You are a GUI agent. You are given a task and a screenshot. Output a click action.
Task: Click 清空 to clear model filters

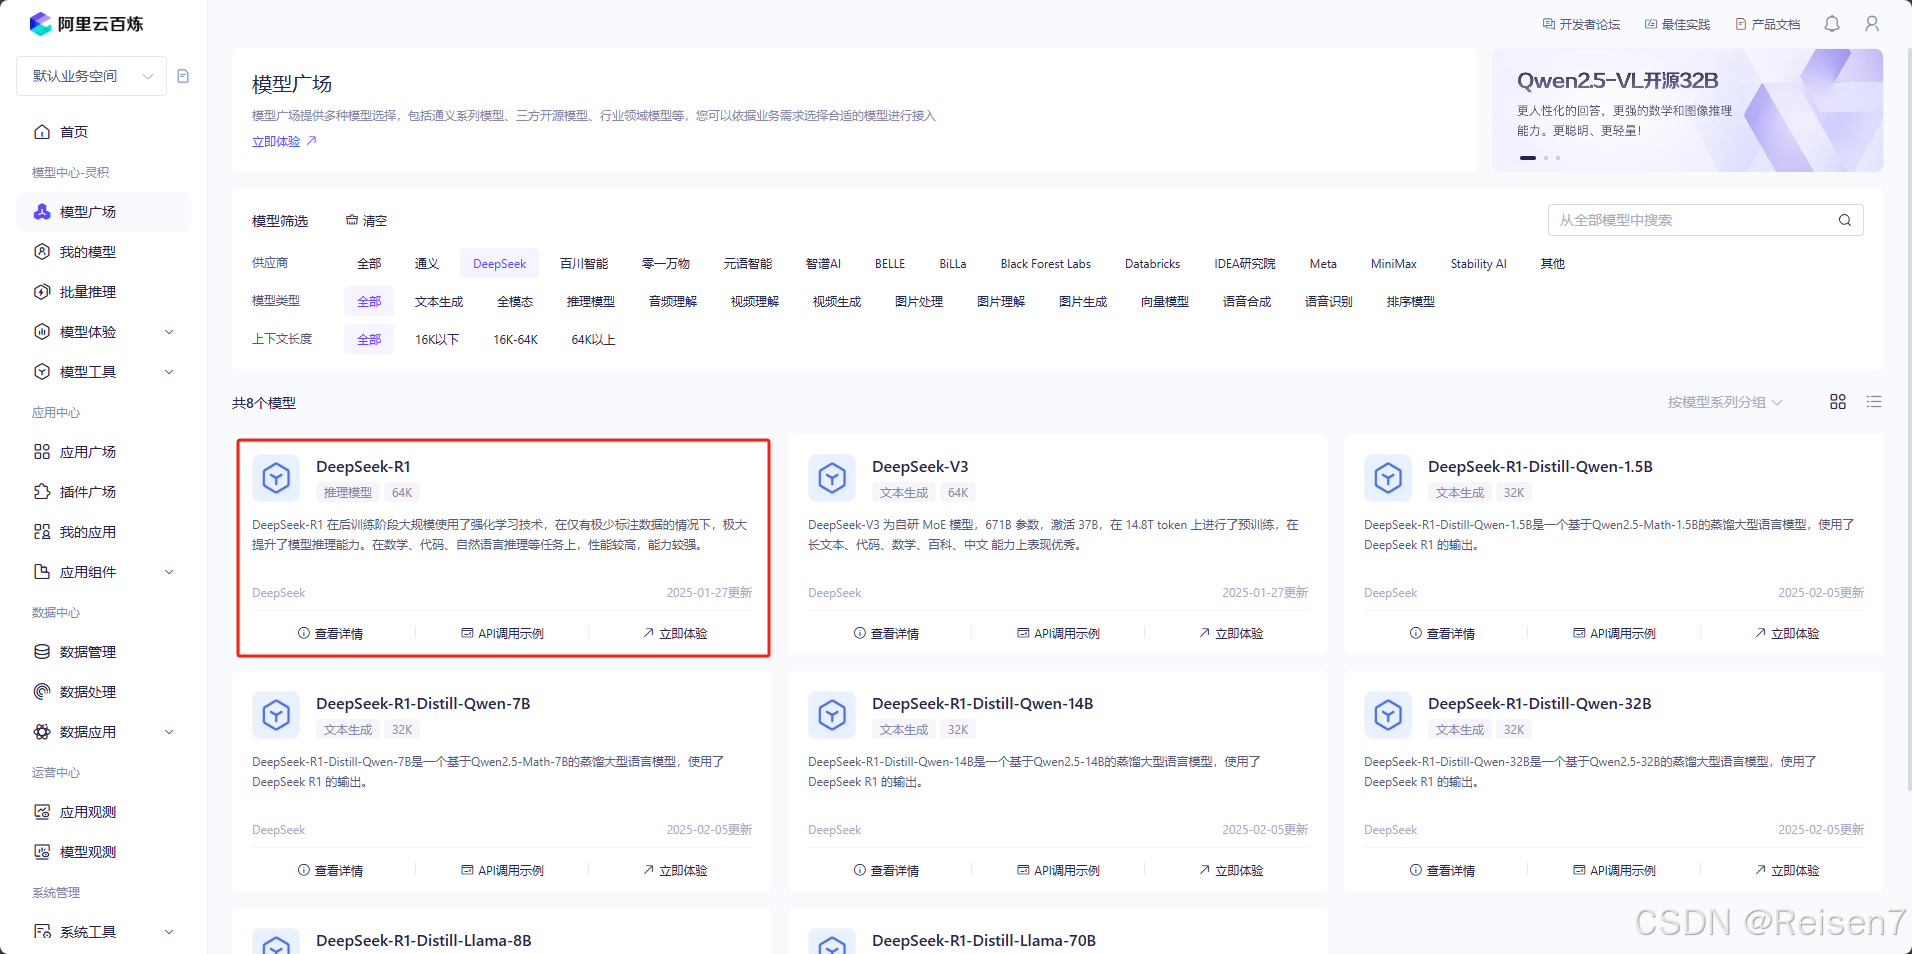click(367, 221)
